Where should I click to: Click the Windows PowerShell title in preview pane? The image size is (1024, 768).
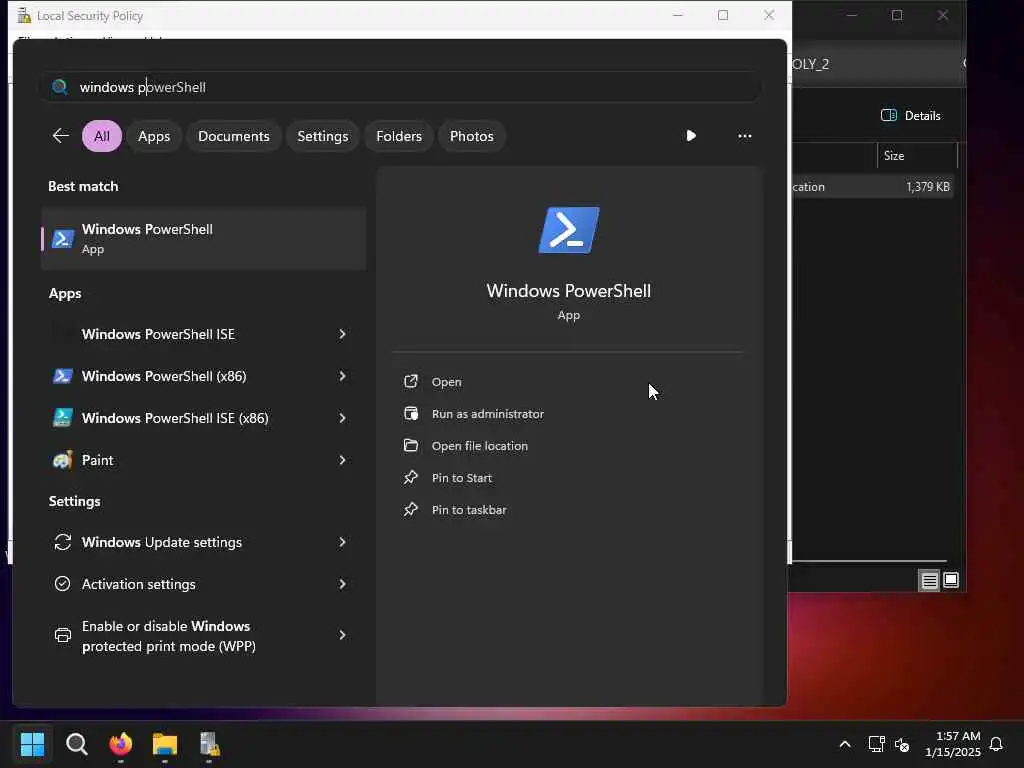[x=569, y=291]
